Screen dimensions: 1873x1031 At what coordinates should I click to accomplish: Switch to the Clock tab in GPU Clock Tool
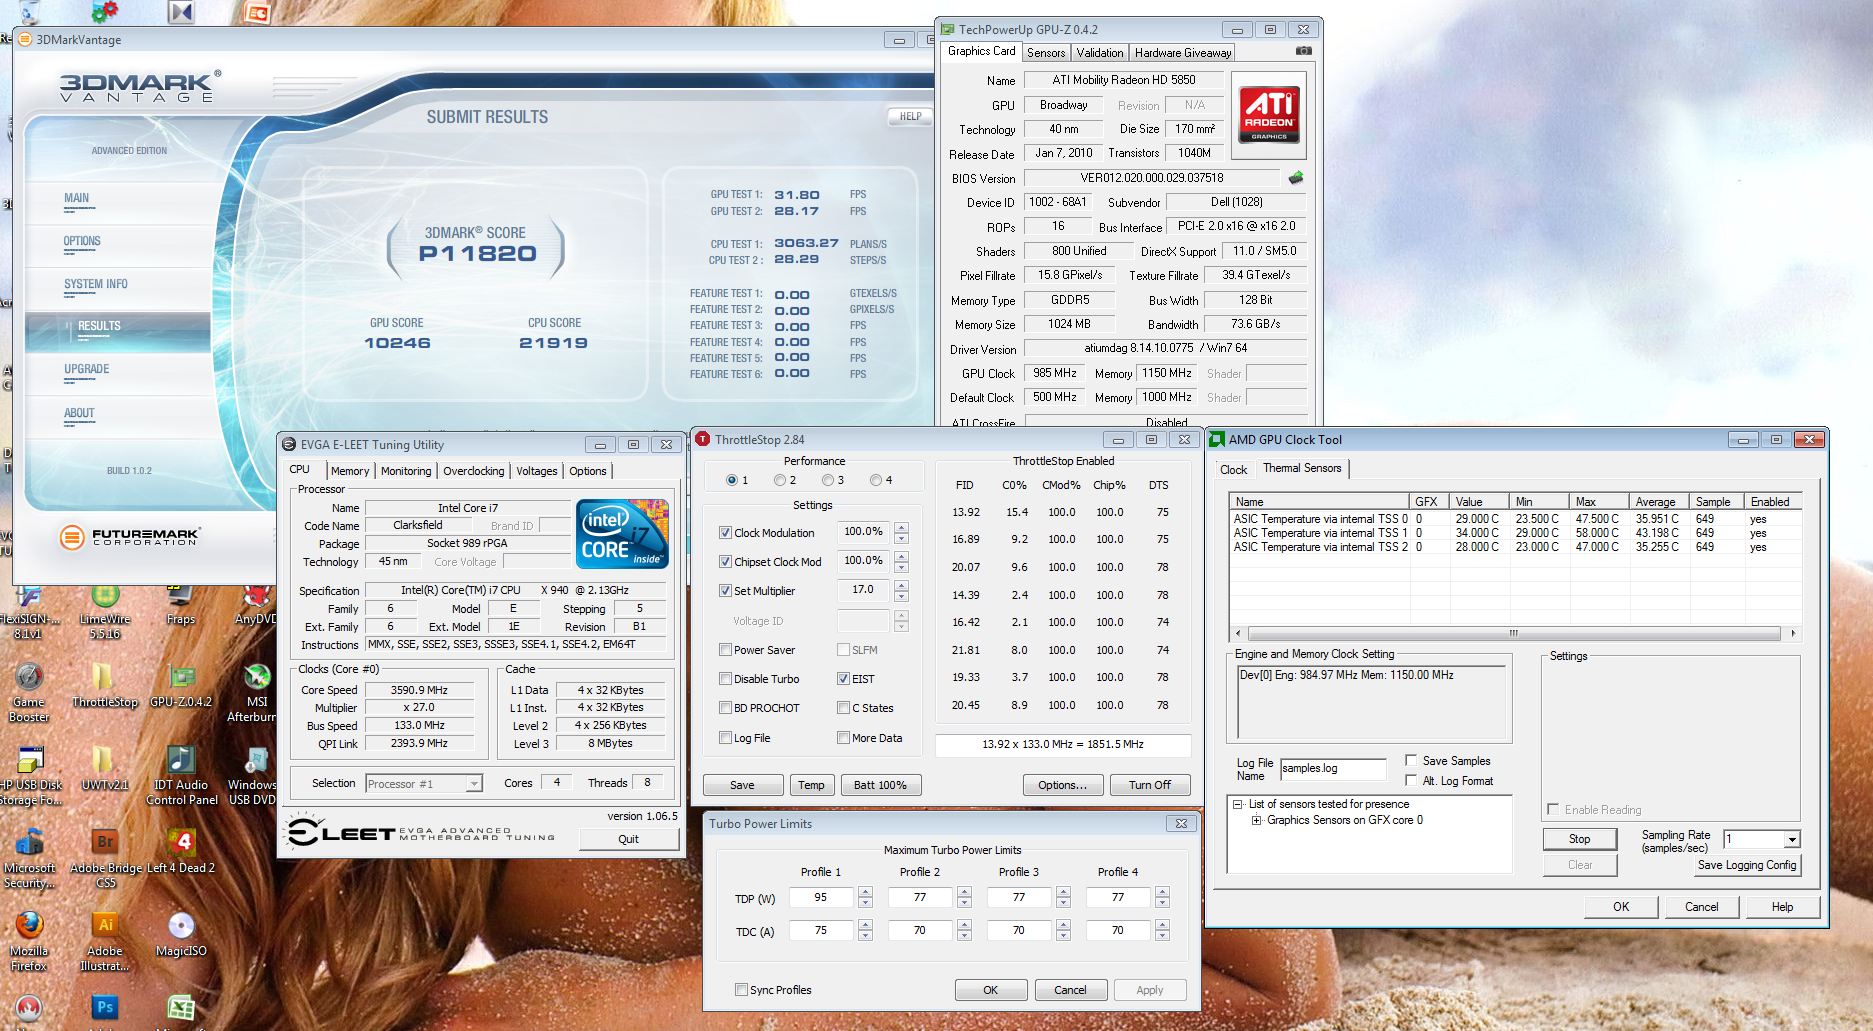click(1233, 470)
